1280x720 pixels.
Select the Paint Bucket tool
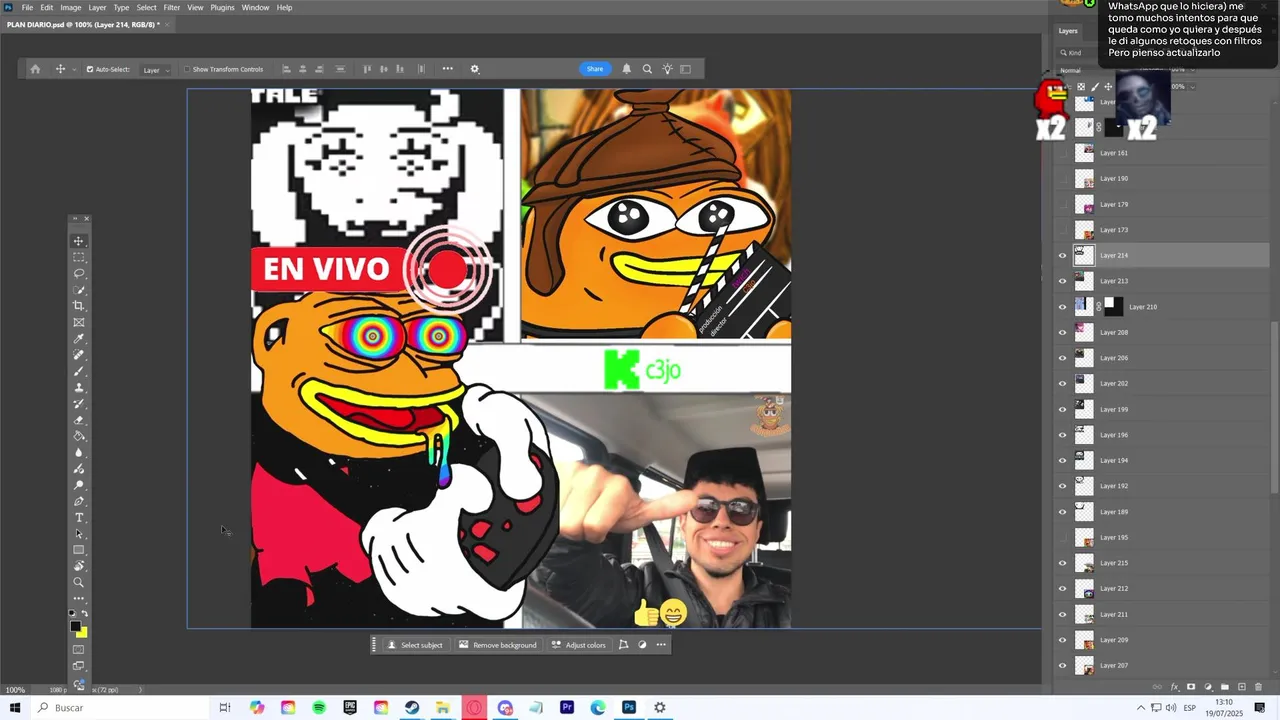[x=78, y=436]
